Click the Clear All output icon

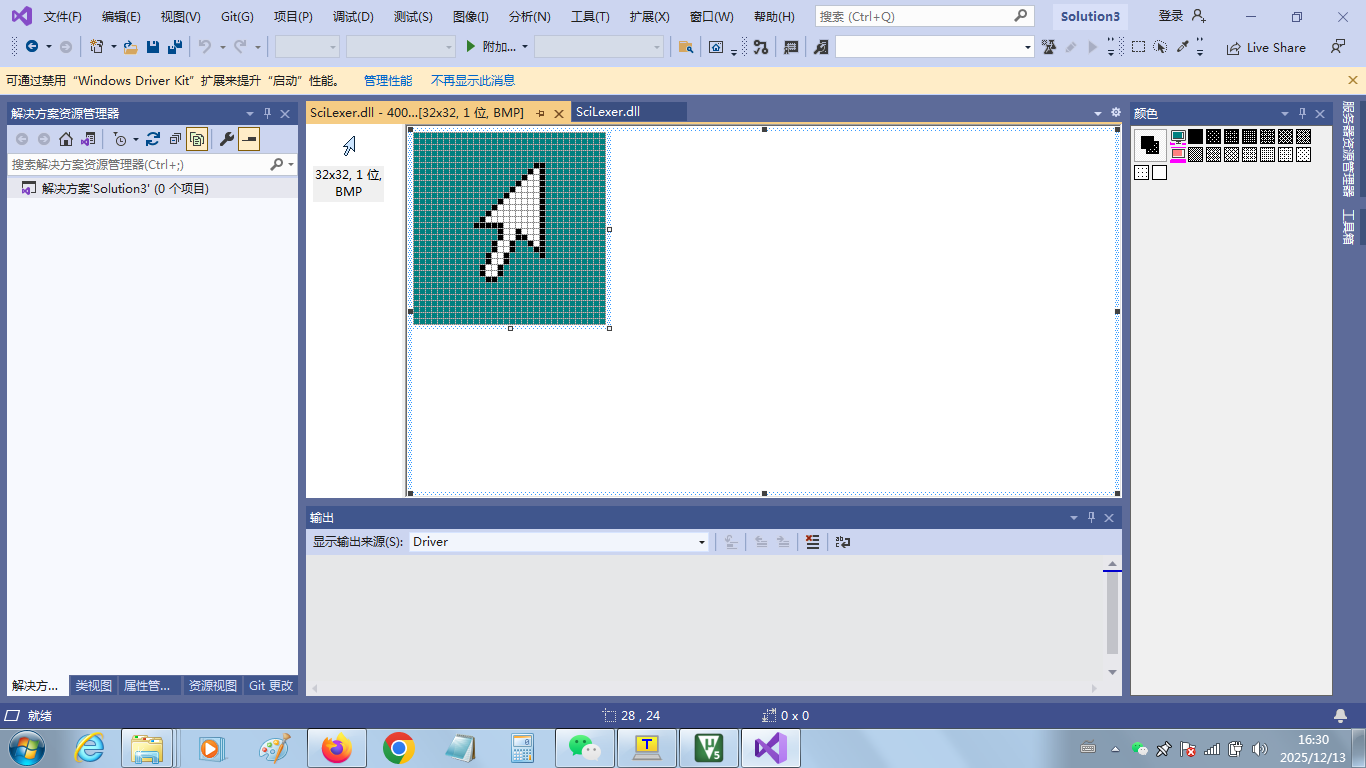pos(812,542)
